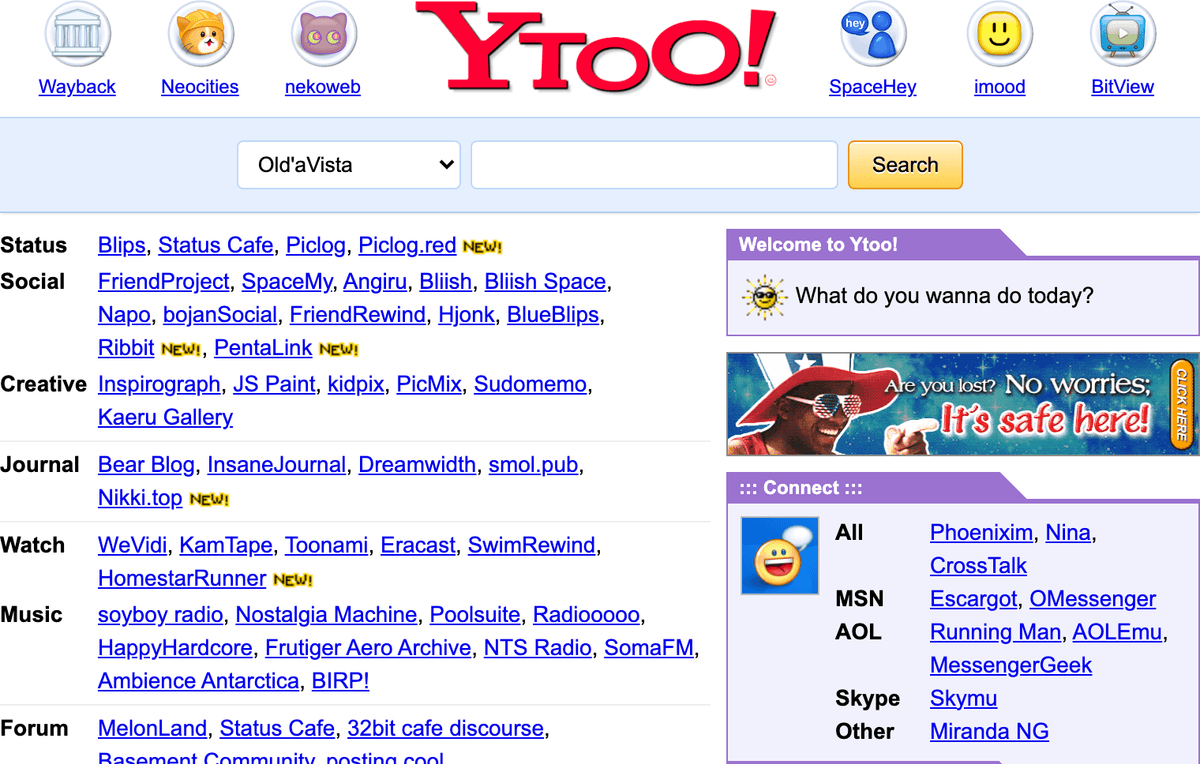
Task: Open the Toonami link
Action: pos(326,546)
